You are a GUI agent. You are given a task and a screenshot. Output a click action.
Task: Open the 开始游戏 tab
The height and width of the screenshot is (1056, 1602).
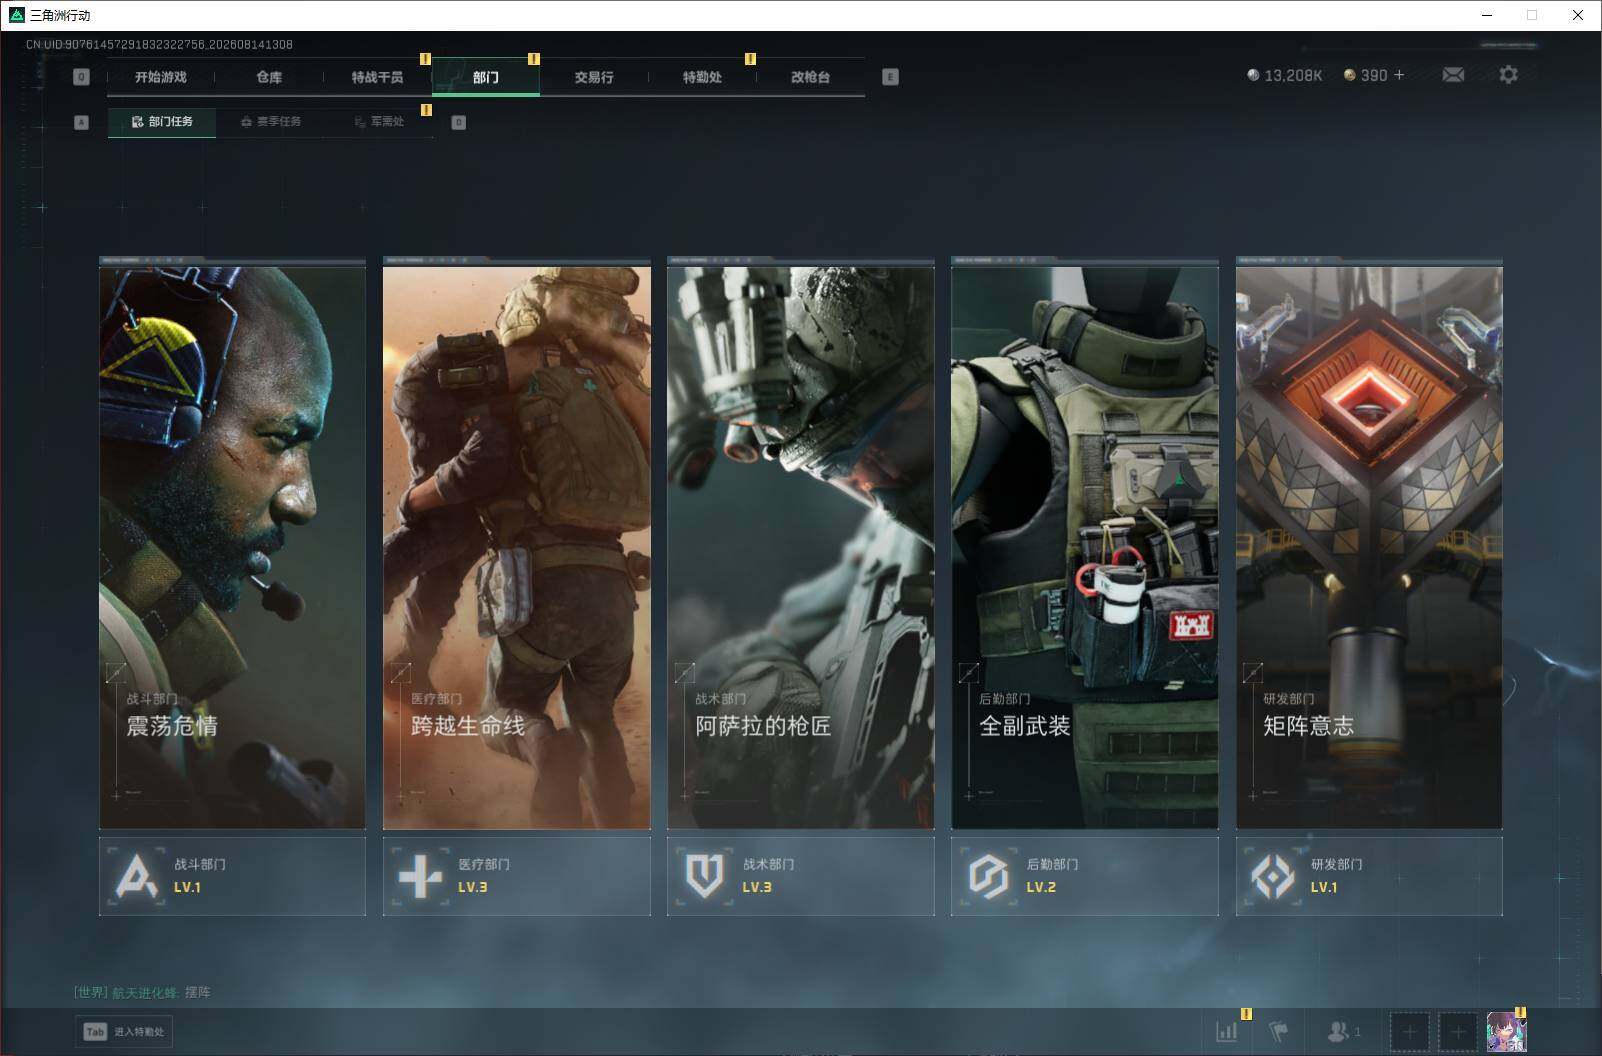(x=161, y=77)
